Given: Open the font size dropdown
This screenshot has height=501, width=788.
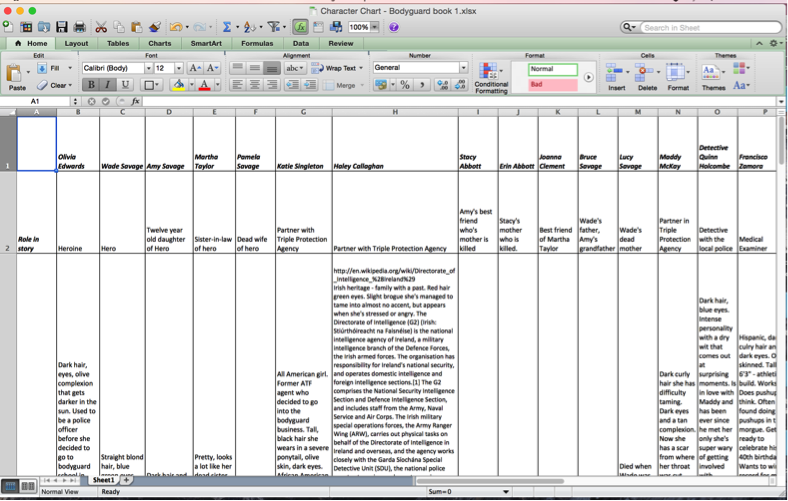Looking at the screenshot, I should 179,68.
